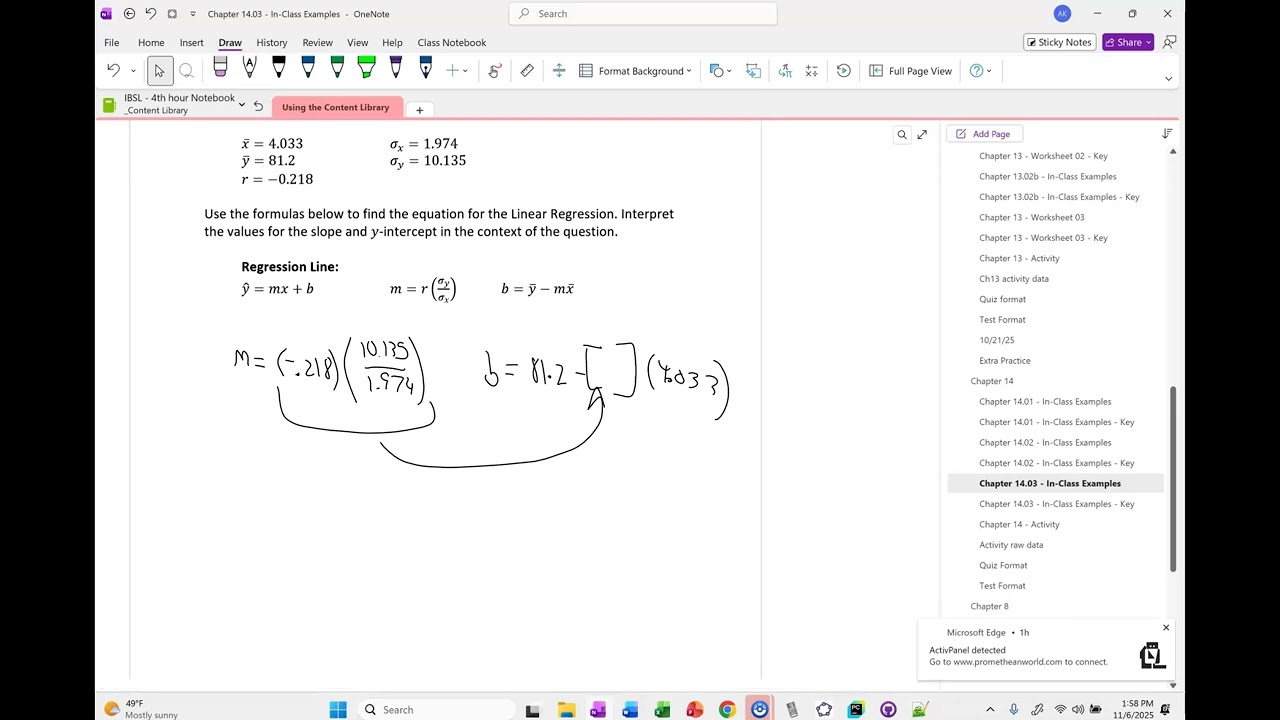Click the Ink Replay icon
This screenshot has width=1280, height=720.
(x=844, y=71)
